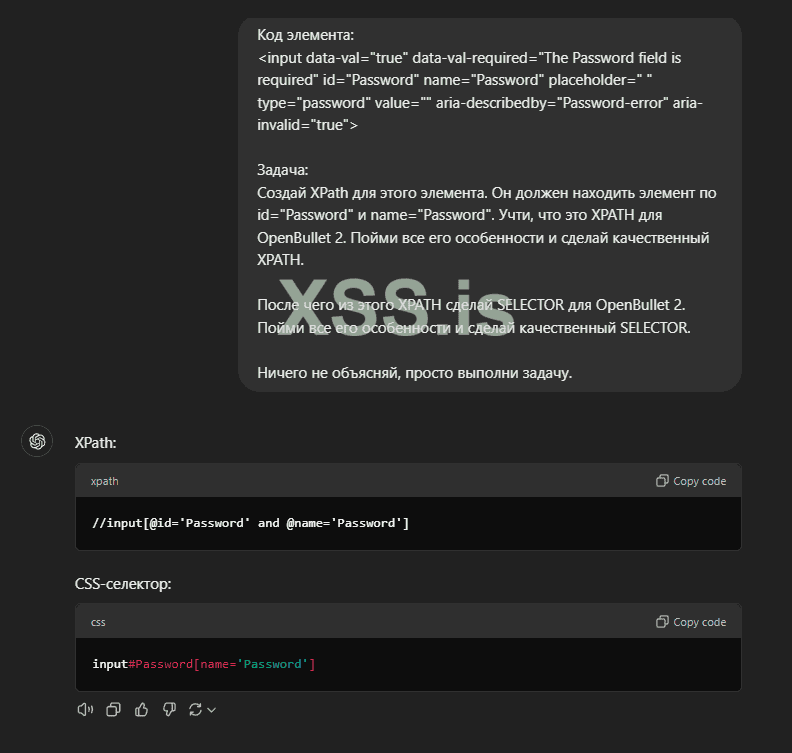Image resolution: width=792 pixels, height=753 pixels.
Task: Click the Read aloud speaker icon
Action: [x=85, y=709]
